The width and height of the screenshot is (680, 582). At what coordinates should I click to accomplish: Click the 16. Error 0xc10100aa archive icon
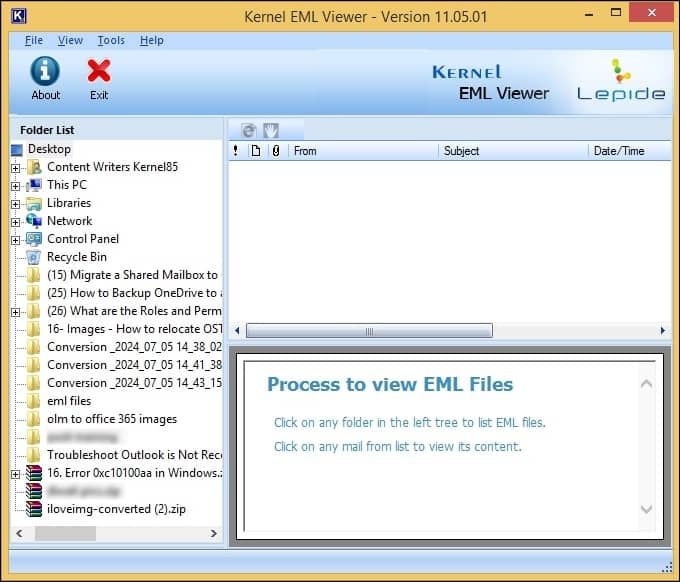tap(34, 473)
